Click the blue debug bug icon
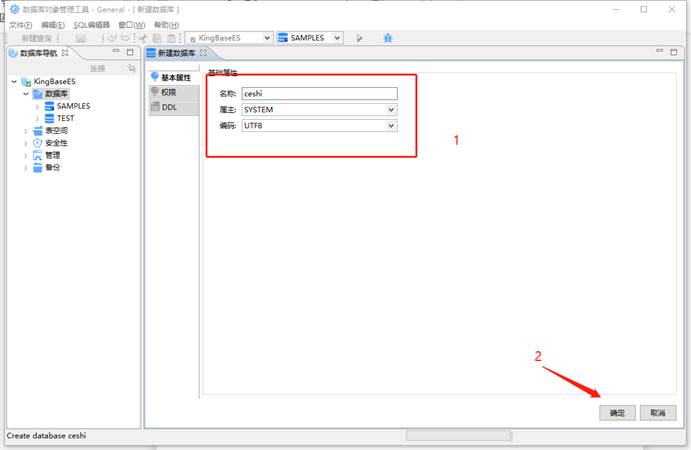 [x=387, y=38]
